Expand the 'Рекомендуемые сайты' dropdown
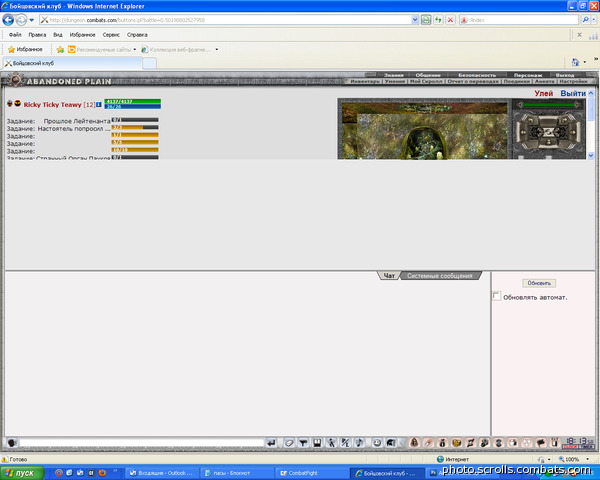This screenshot has width=600, height=480. (134, 49)
